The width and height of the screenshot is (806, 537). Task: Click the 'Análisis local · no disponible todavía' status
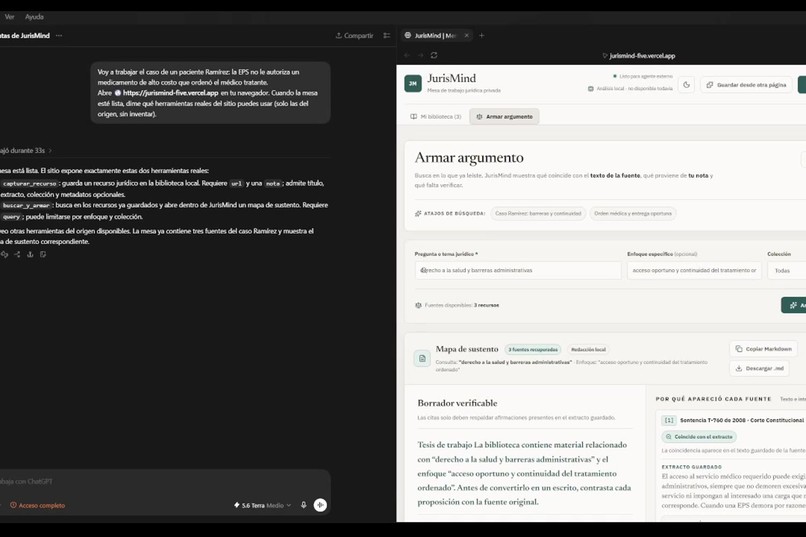coord(630,88)
